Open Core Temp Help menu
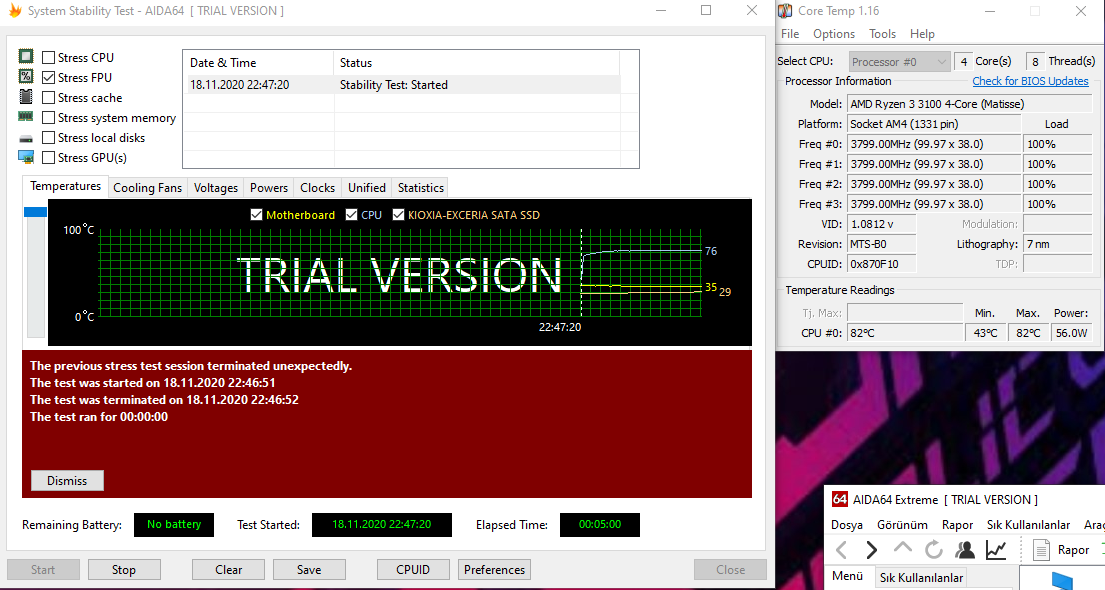 922,34
